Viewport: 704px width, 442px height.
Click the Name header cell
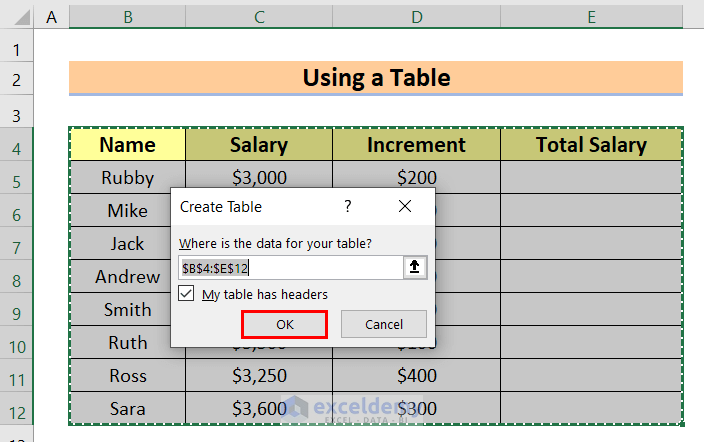(128, 145)
